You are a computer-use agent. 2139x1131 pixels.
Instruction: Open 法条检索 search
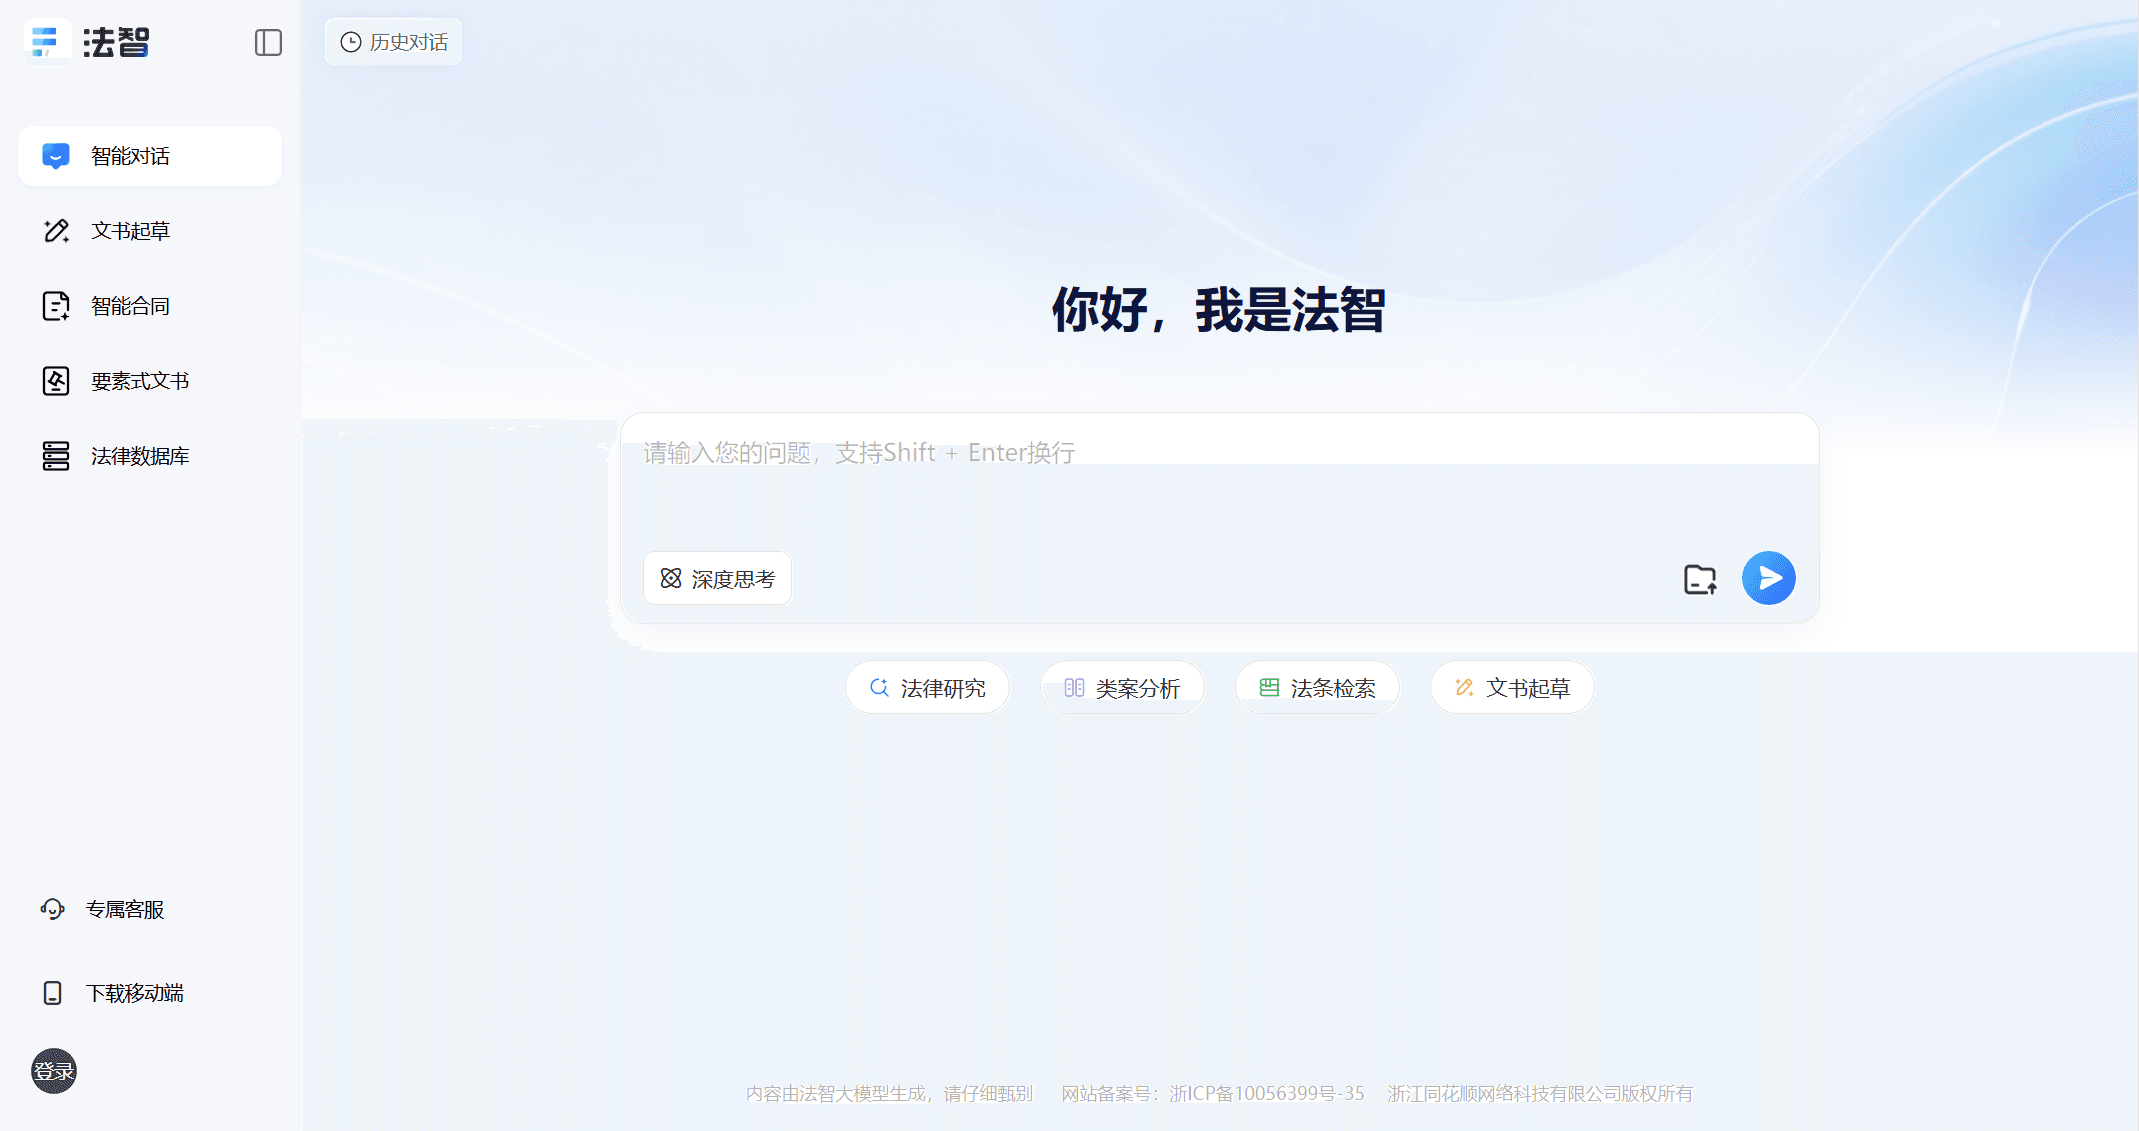coord(1317,688)
